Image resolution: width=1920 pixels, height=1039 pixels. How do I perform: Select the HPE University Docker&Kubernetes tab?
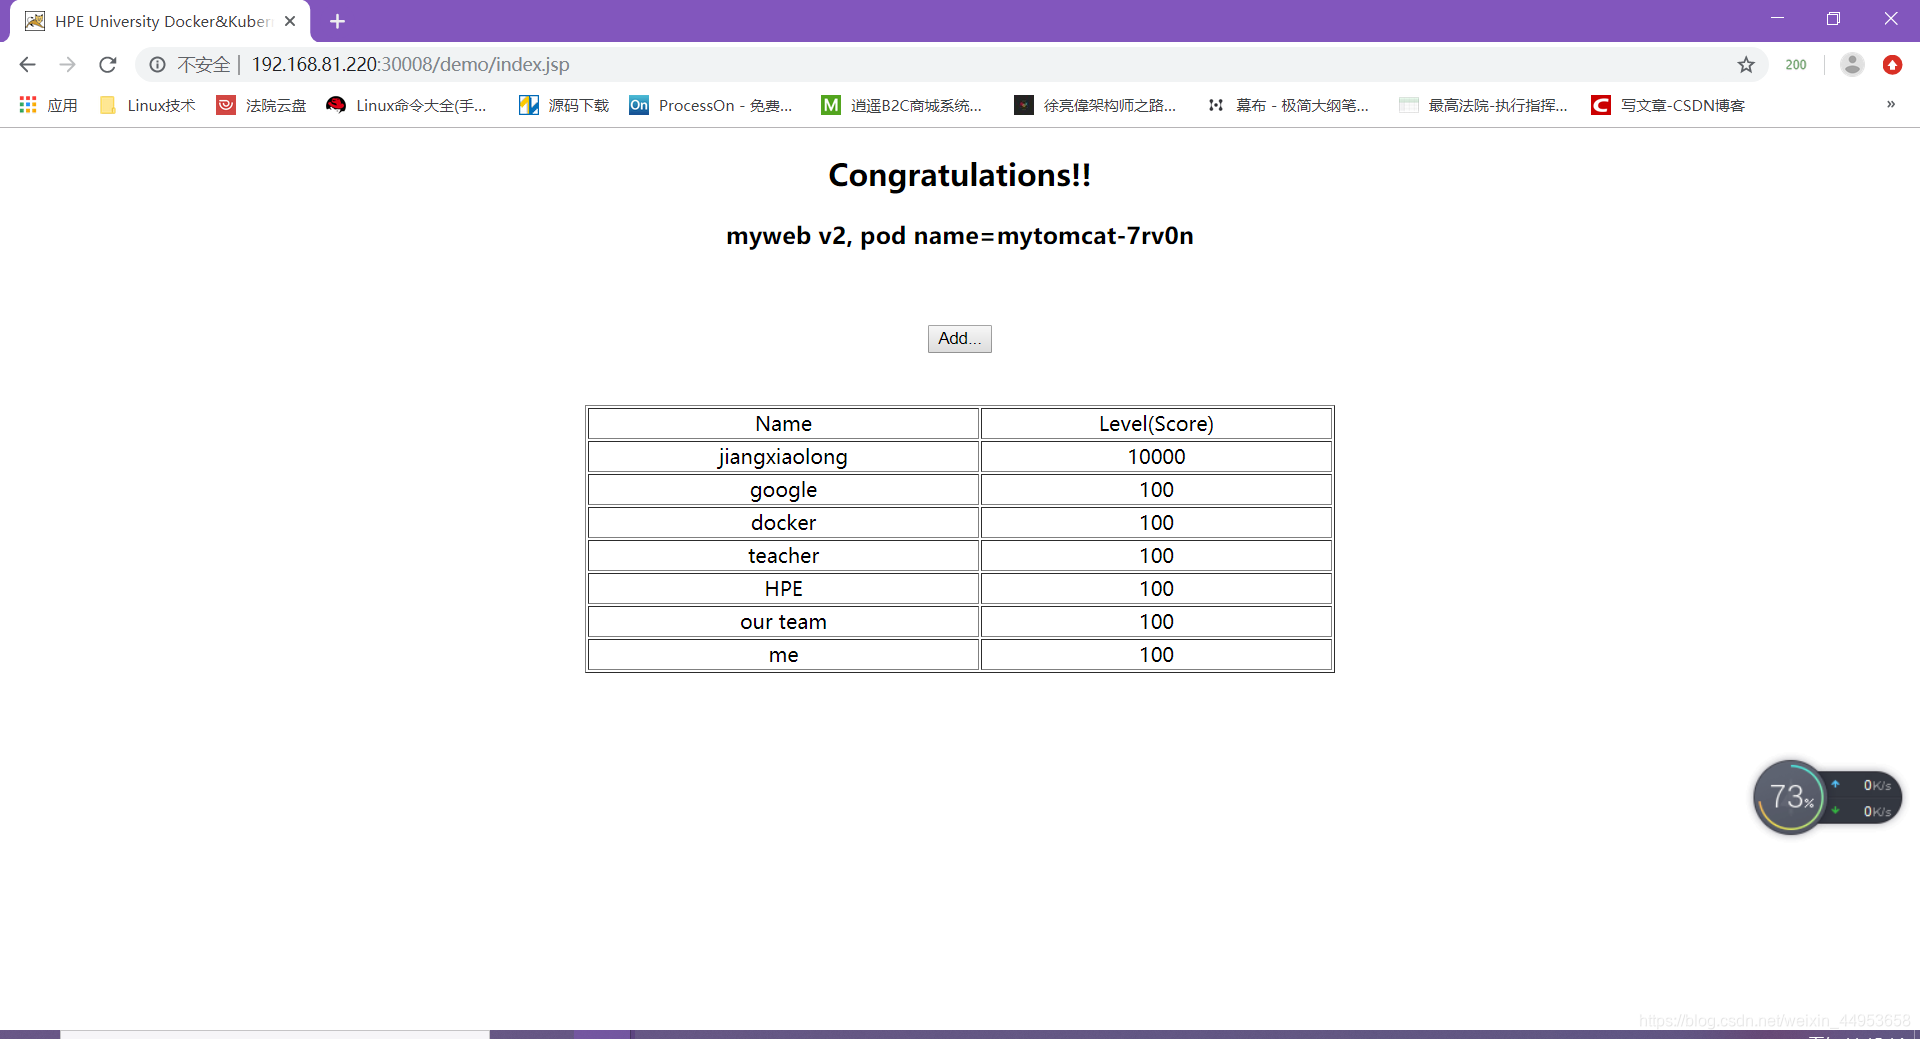coord(160,21)
